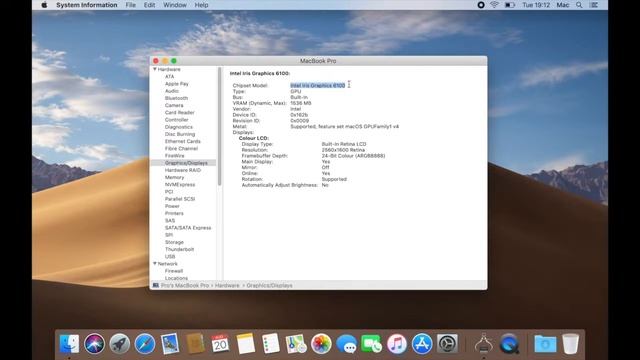
Task: Launch Siri from the Dock
Action: [x=94, y=344]
